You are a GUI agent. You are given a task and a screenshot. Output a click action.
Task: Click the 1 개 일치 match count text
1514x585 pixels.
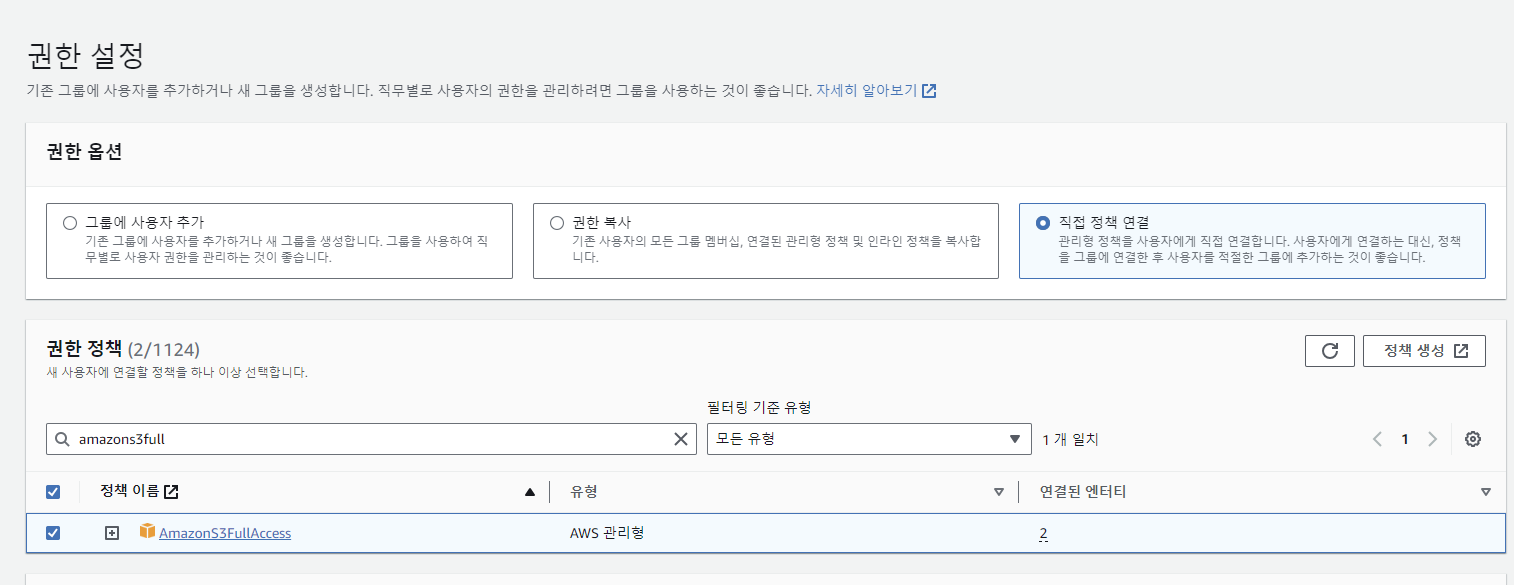(1070, 439)
